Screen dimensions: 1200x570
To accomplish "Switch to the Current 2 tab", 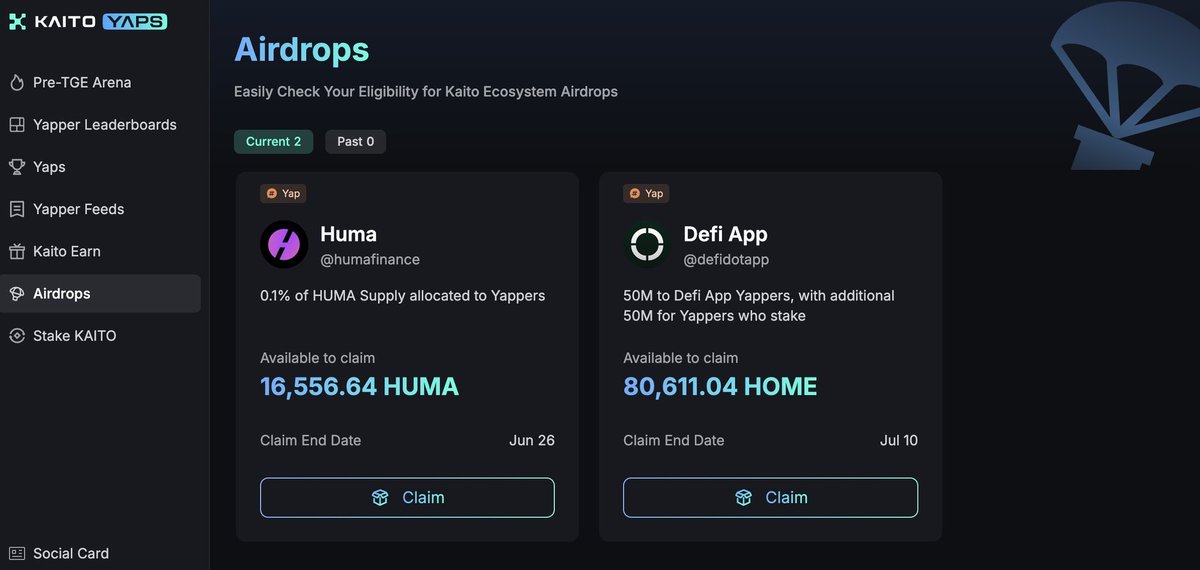I will pos(273,142).
